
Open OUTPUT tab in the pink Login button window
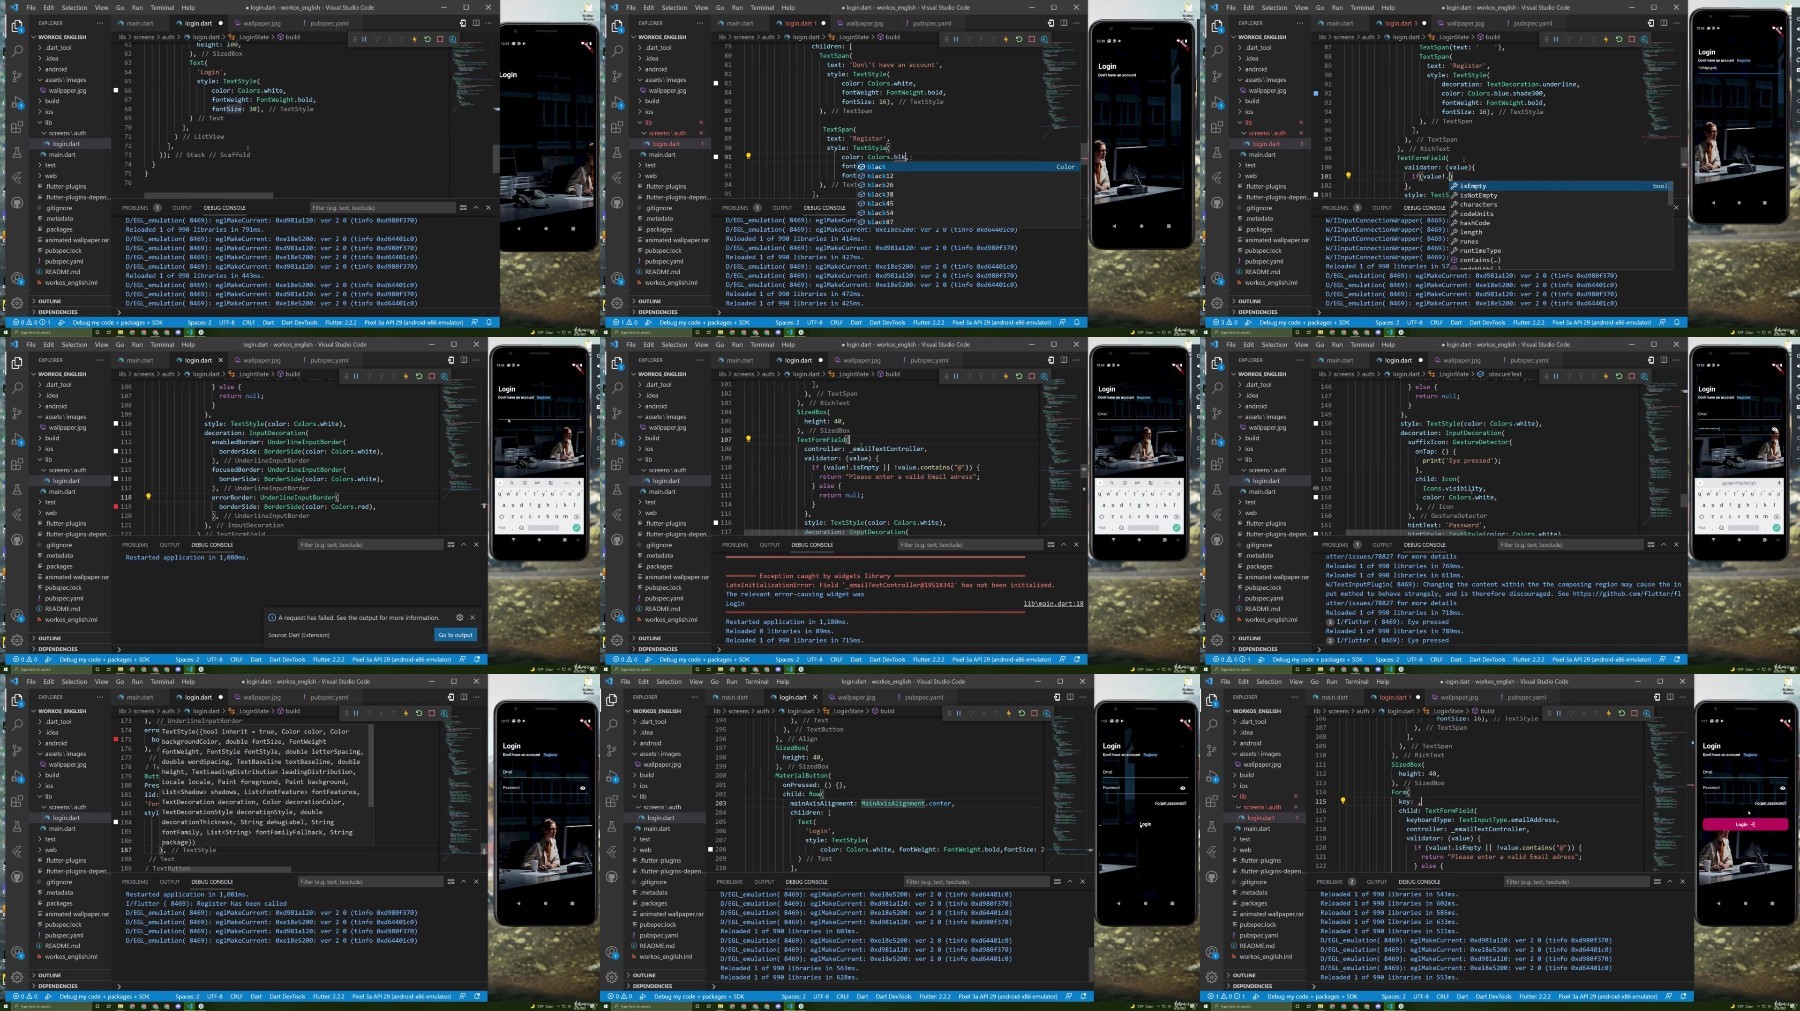coord(1377,882)
